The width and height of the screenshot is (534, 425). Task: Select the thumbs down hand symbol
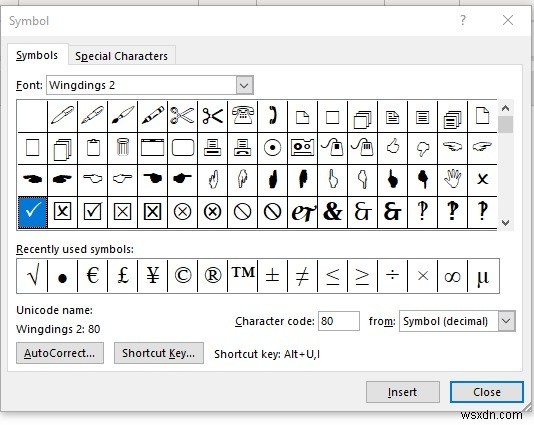422,148
